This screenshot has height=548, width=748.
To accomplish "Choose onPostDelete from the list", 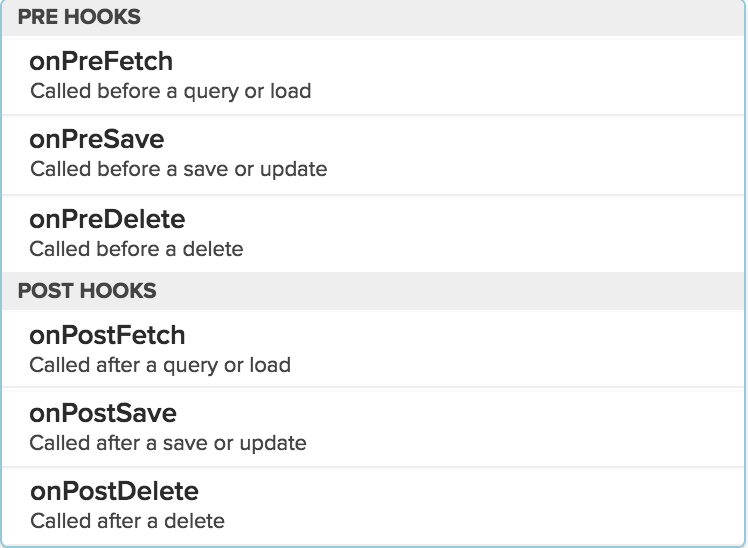I will pos(114,492).
